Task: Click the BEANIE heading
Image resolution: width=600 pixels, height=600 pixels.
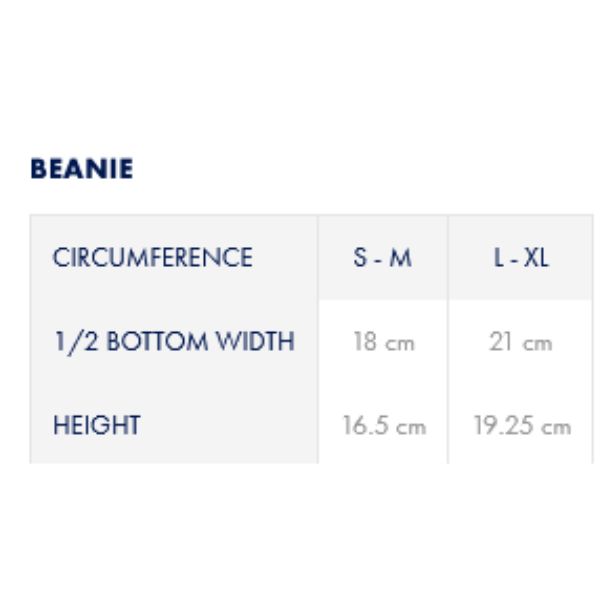Action: 81,169
